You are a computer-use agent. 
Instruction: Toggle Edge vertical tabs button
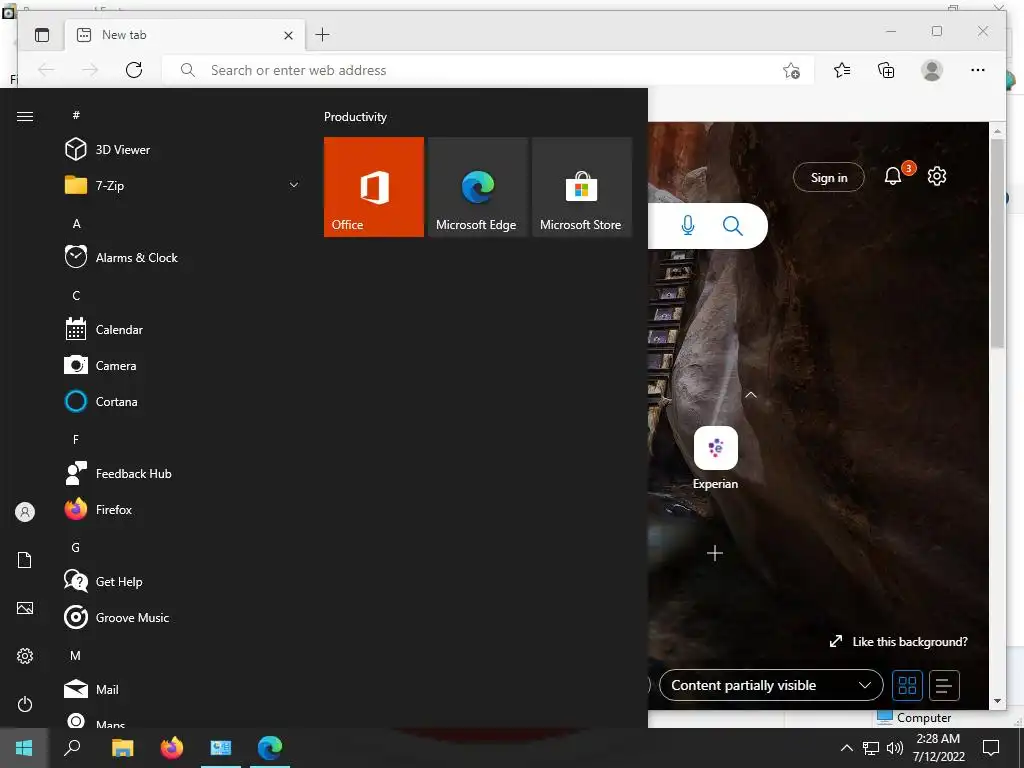[42, 35]
